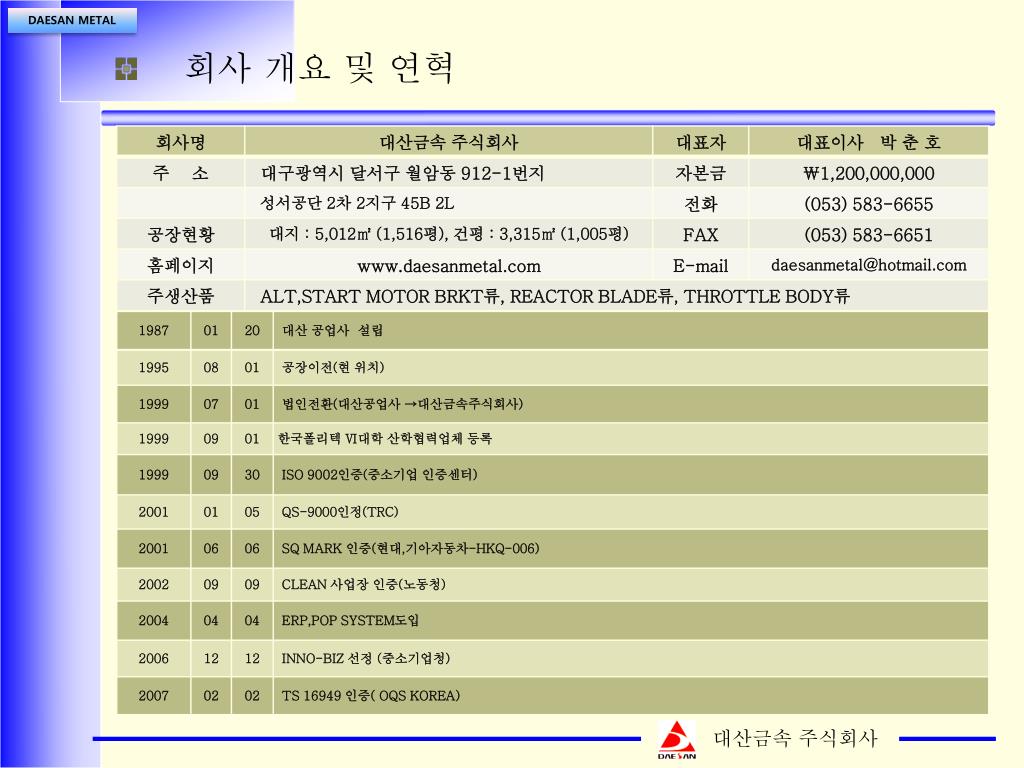Click year 1995 in history table
Viewport: 1024px width, 768px height.
[x=153, y=368]
